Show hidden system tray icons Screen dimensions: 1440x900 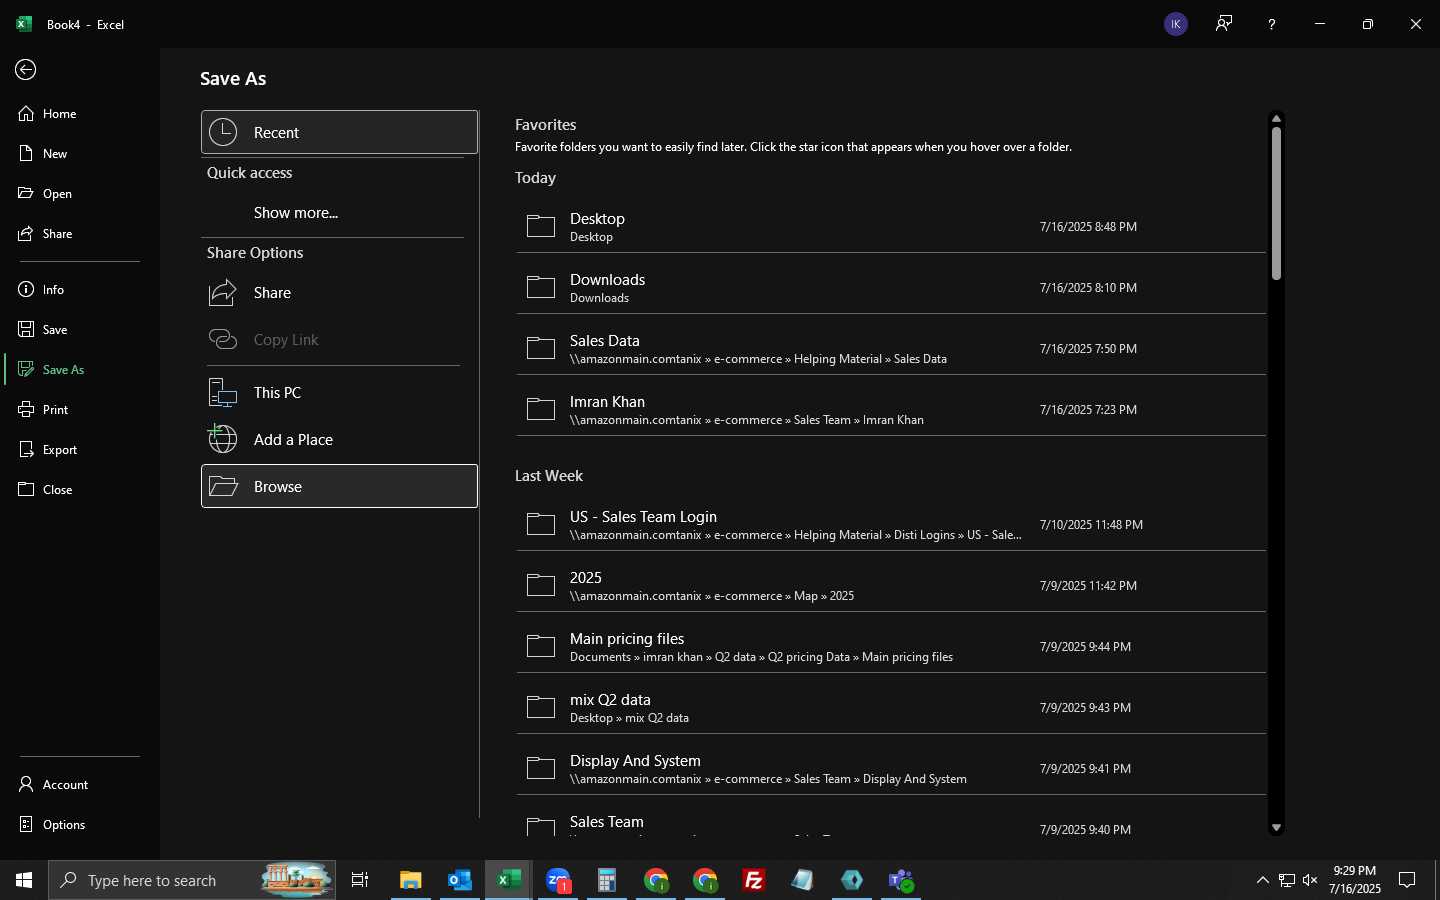(1262, 880)
